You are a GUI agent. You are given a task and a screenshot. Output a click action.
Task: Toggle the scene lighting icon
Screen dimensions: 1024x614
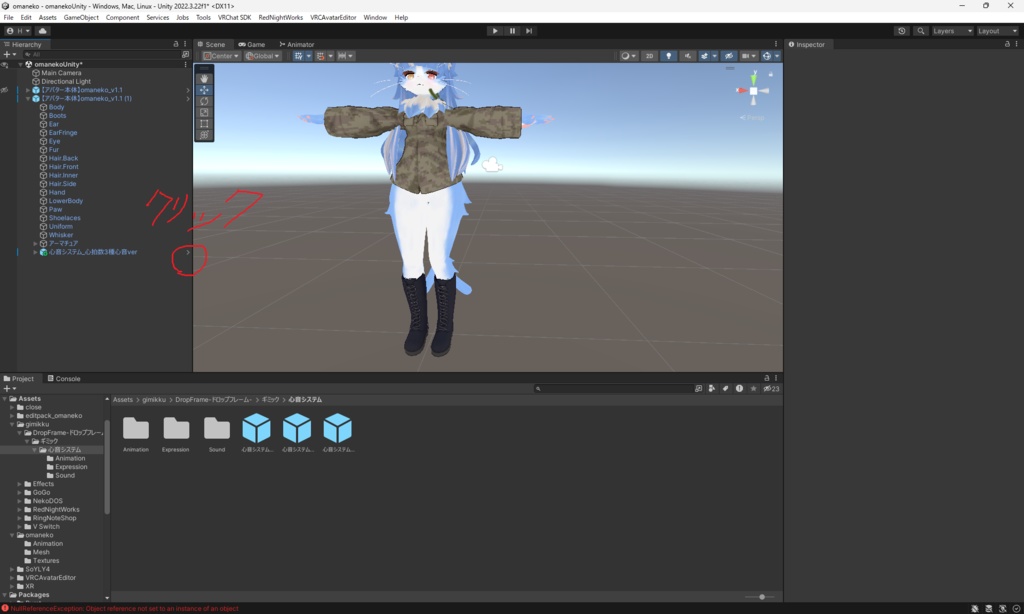[668, 56]
